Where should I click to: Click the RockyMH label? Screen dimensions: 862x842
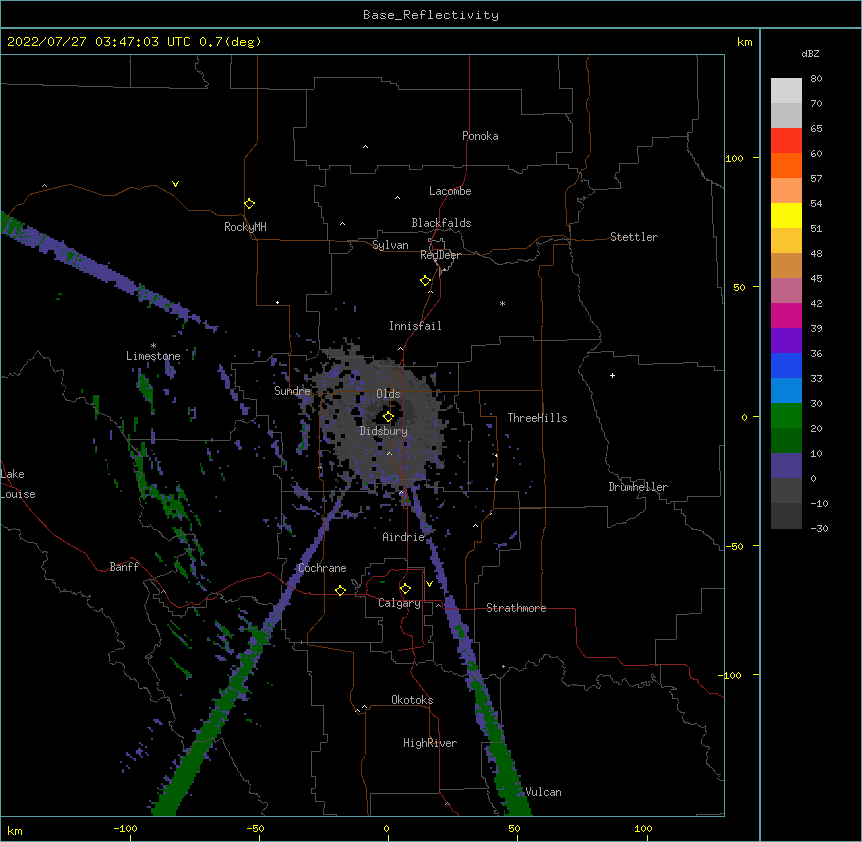pos(245,227)
